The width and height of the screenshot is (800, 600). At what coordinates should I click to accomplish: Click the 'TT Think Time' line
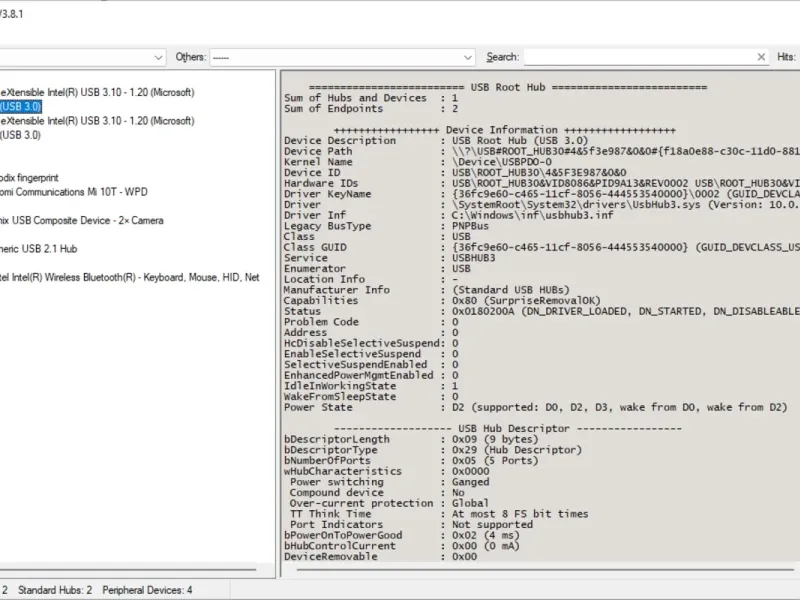pos(439,514)
